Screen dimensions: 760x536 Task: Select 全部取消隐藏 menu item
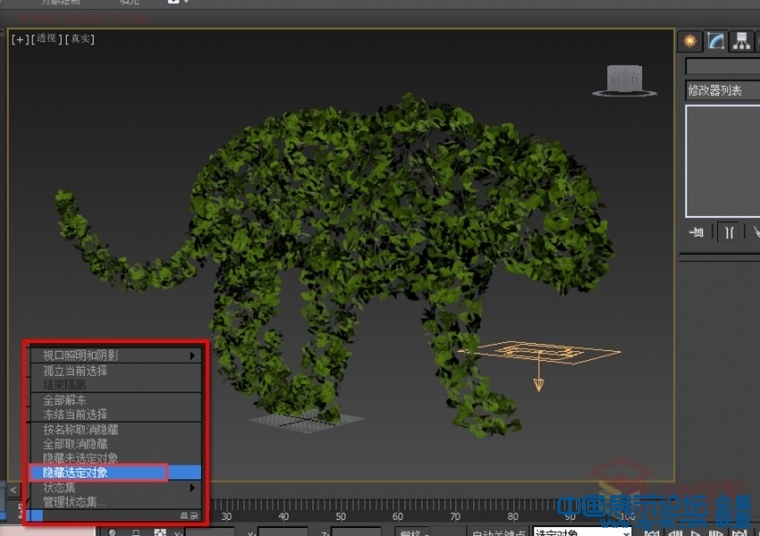(116, 444)
